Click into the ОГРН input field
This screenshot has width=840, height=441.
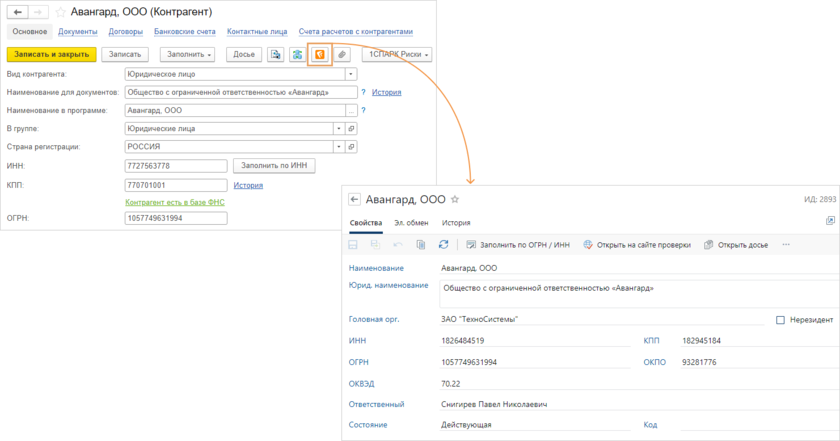tap(175, 219)
